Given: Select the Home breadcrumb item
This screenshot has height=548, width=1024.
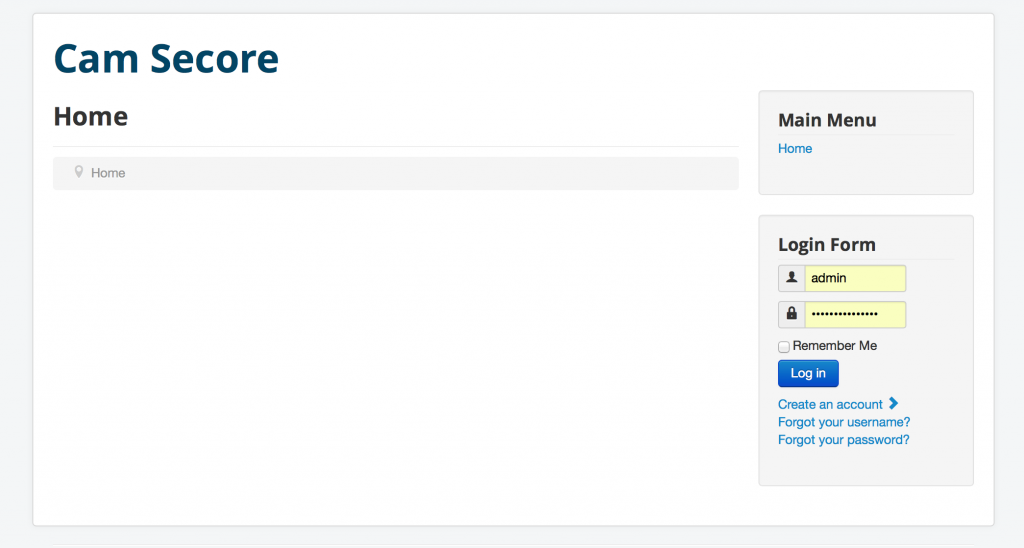Looking at the screenshot, I should (x=108, y=173).
